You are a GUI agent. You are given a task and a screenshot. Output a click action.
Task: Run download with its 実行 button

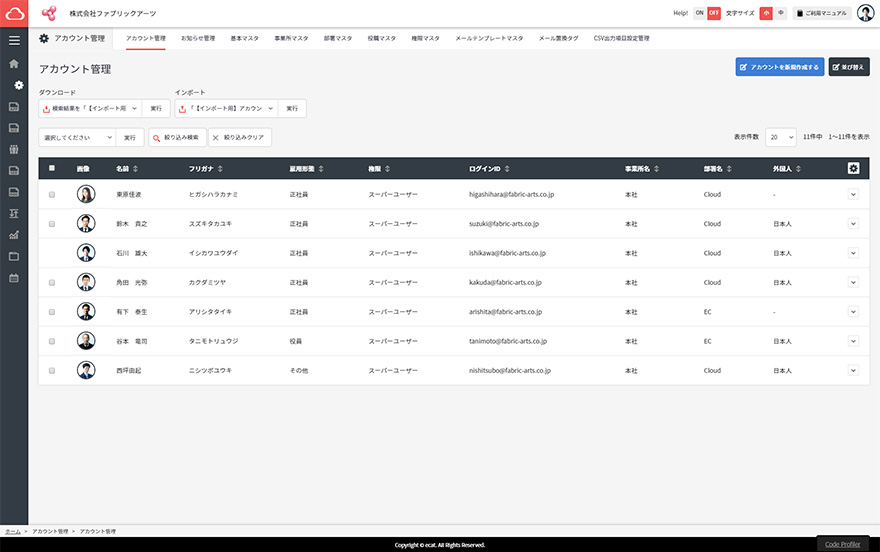[156, 108]
